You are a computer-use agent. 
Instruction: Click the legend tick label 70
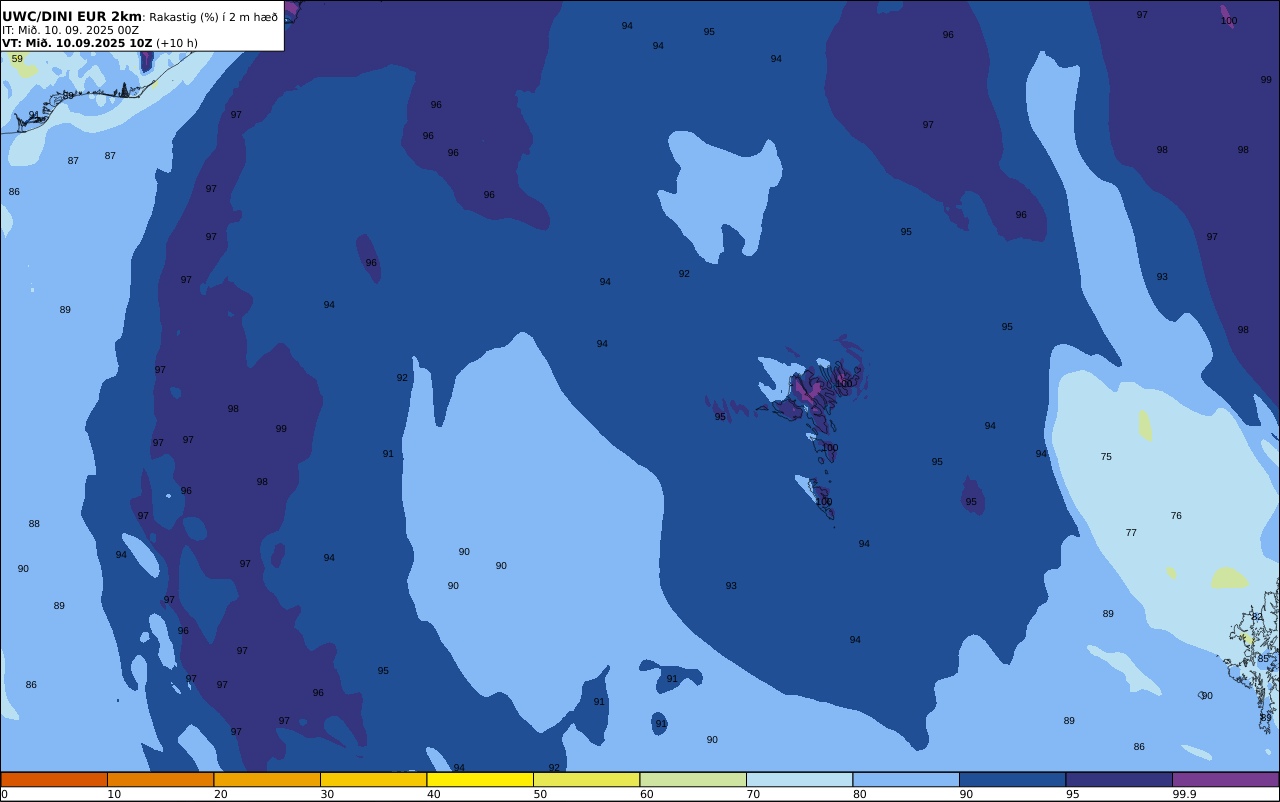tap(753, 794)
